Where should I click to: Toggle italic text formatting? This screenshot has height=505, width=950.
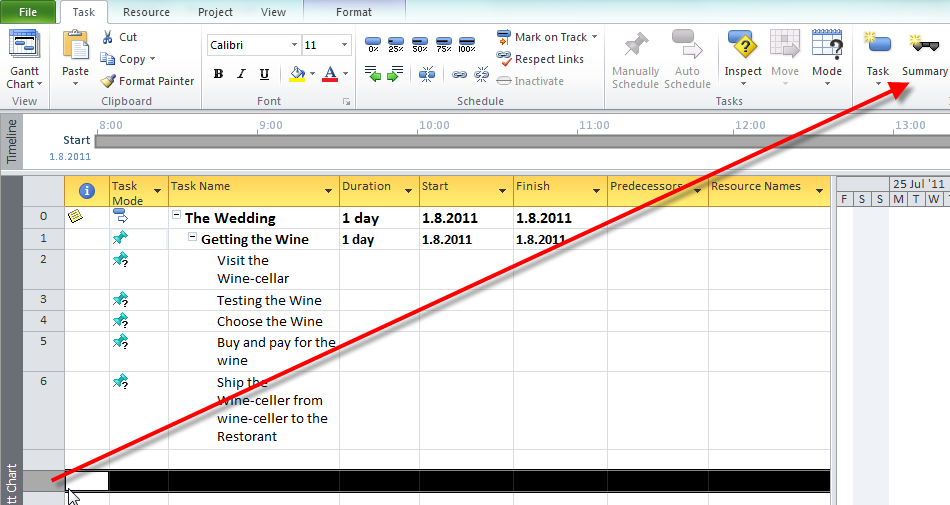pyautogui.click(x=241, y=74)
